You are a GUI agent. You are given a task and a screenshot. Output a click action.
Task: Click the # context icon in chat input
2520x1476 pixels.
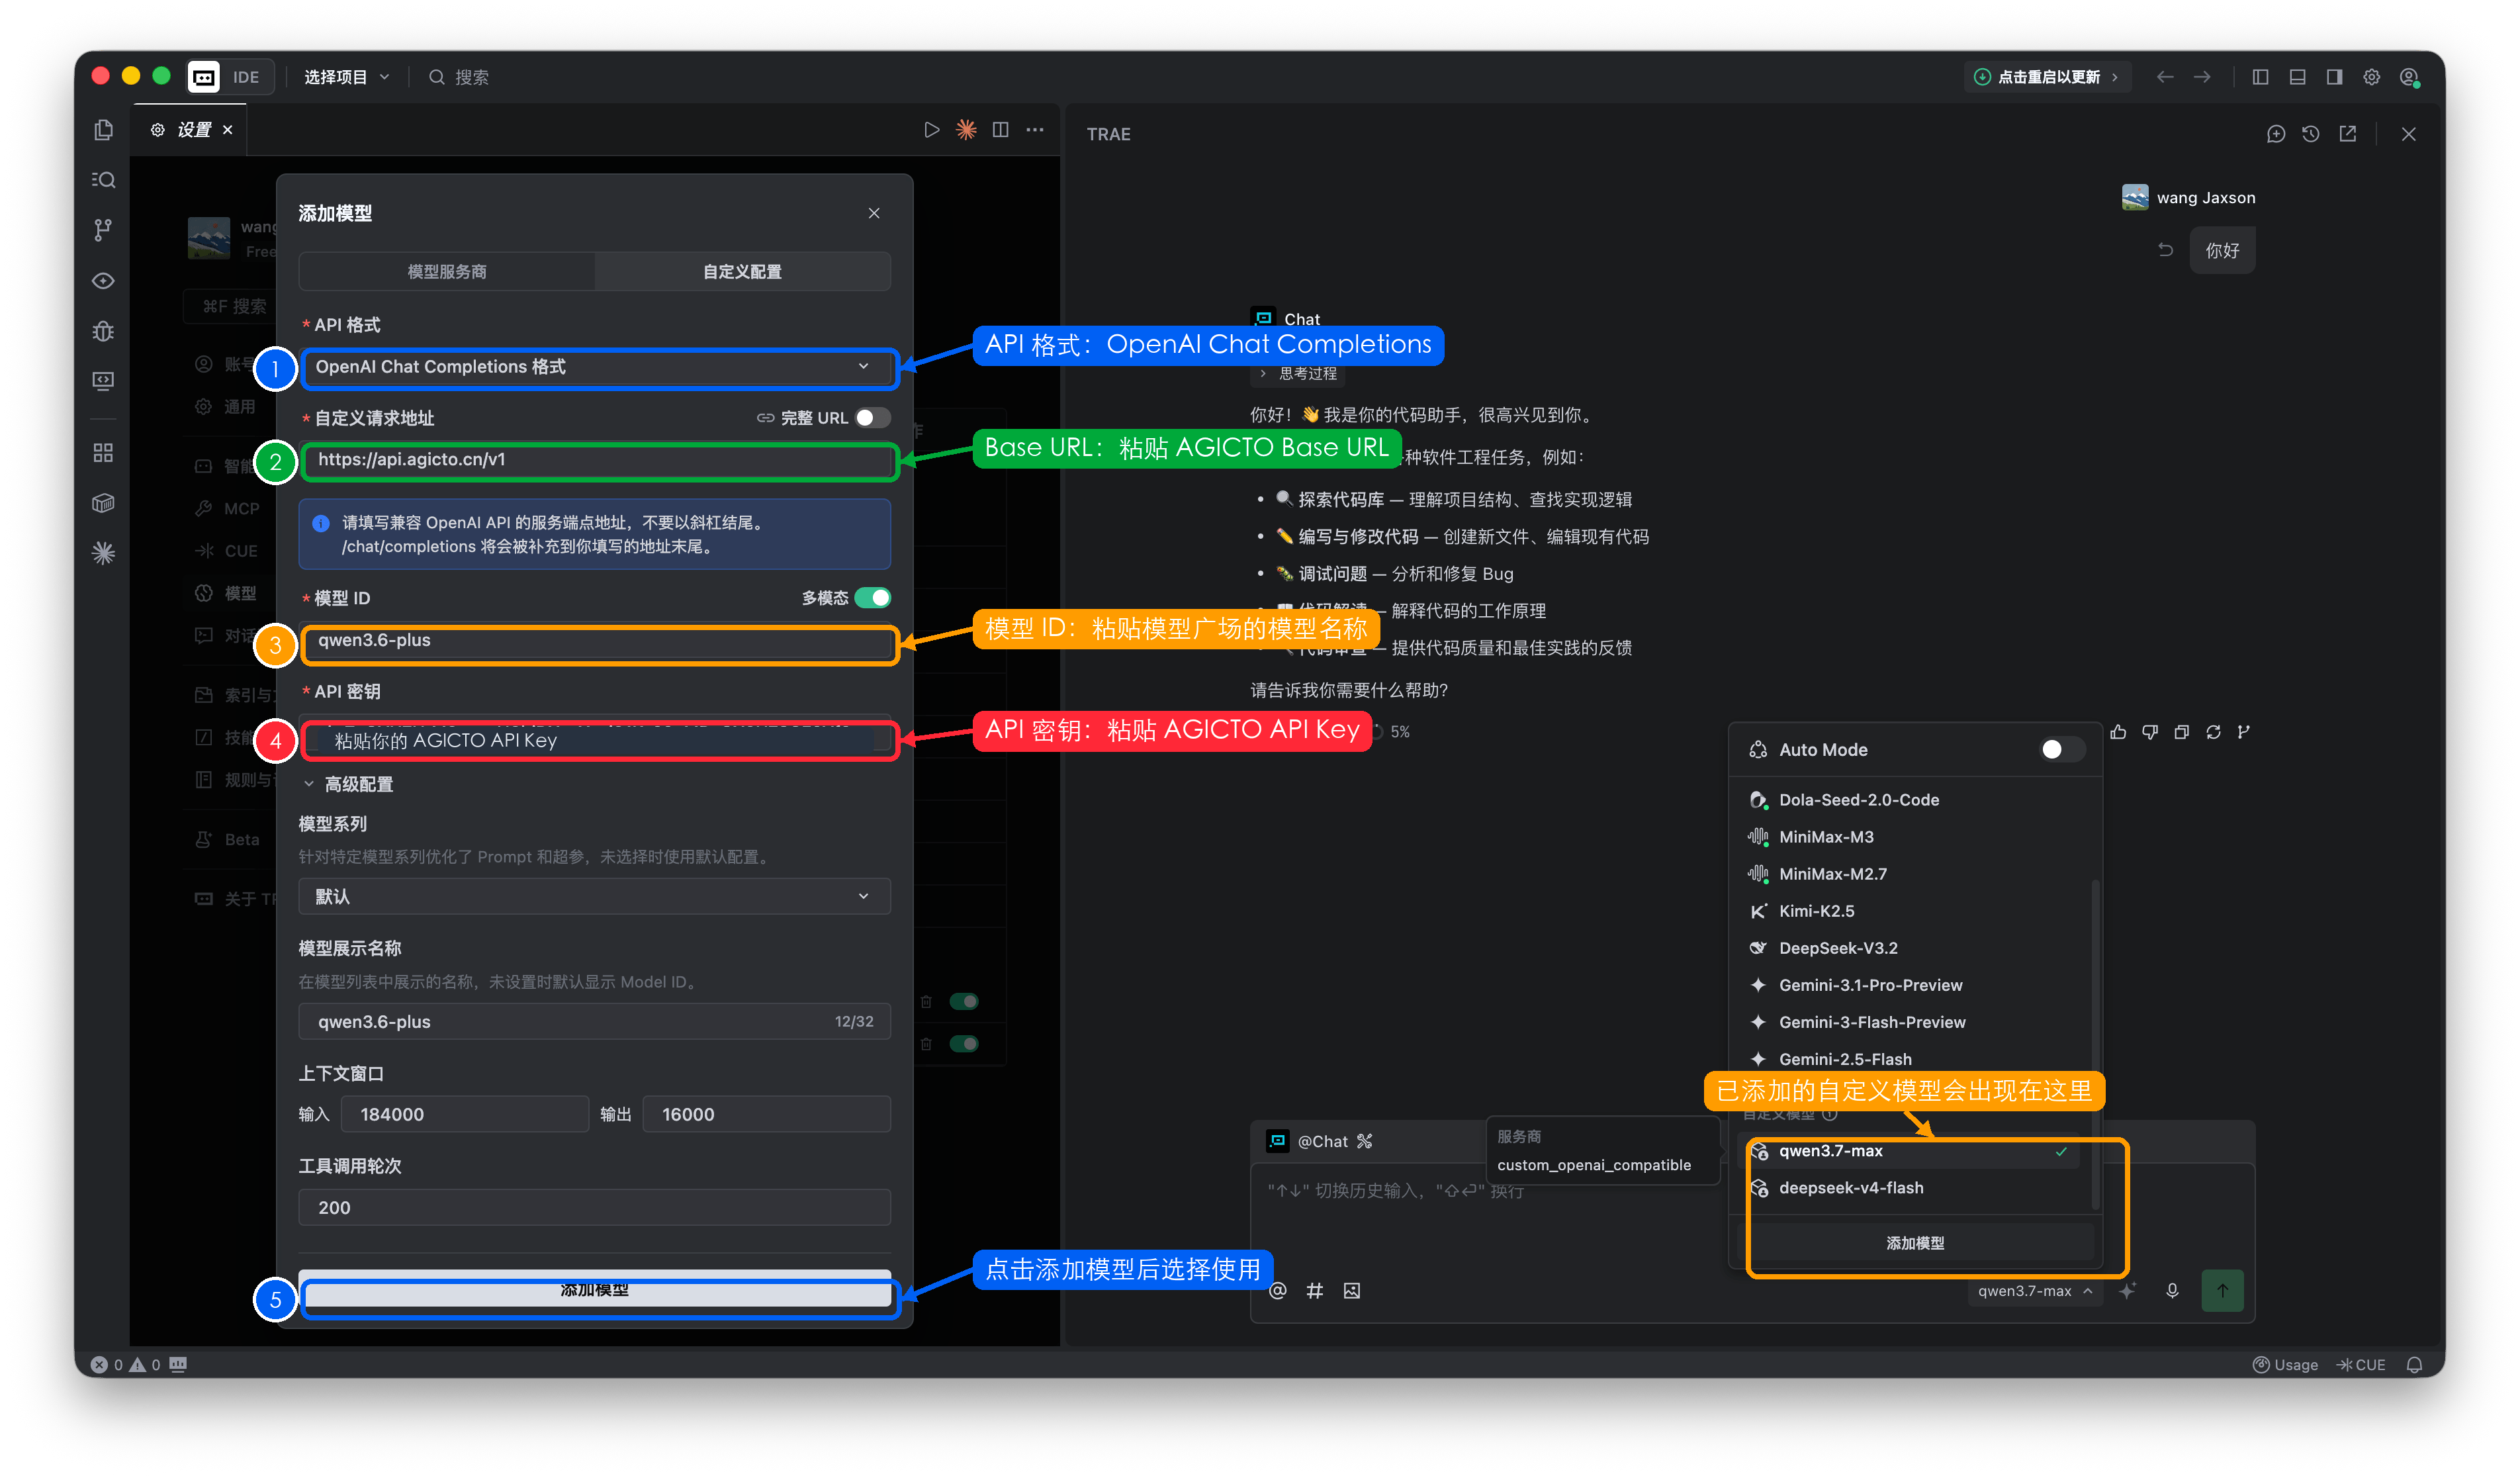pyautogui.click(x=1315, y=1291)
